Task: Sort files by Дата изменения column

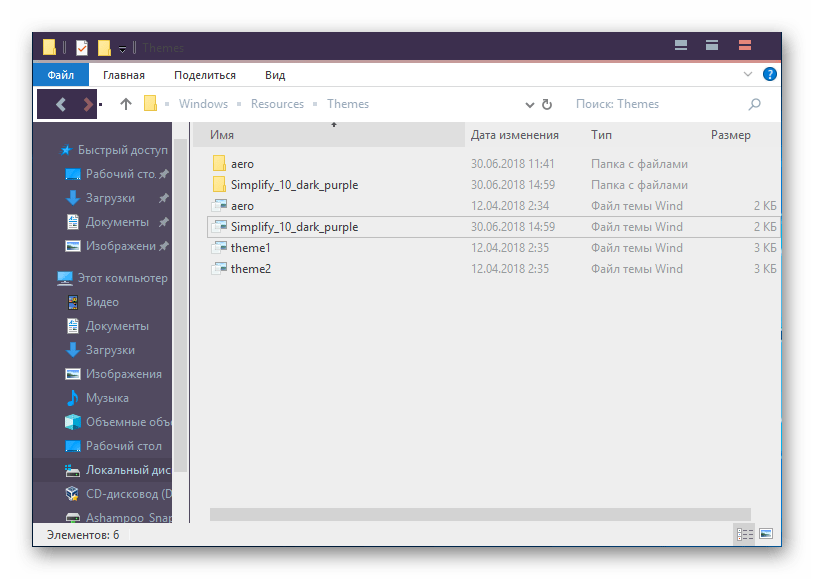Action: coord(514,135)
